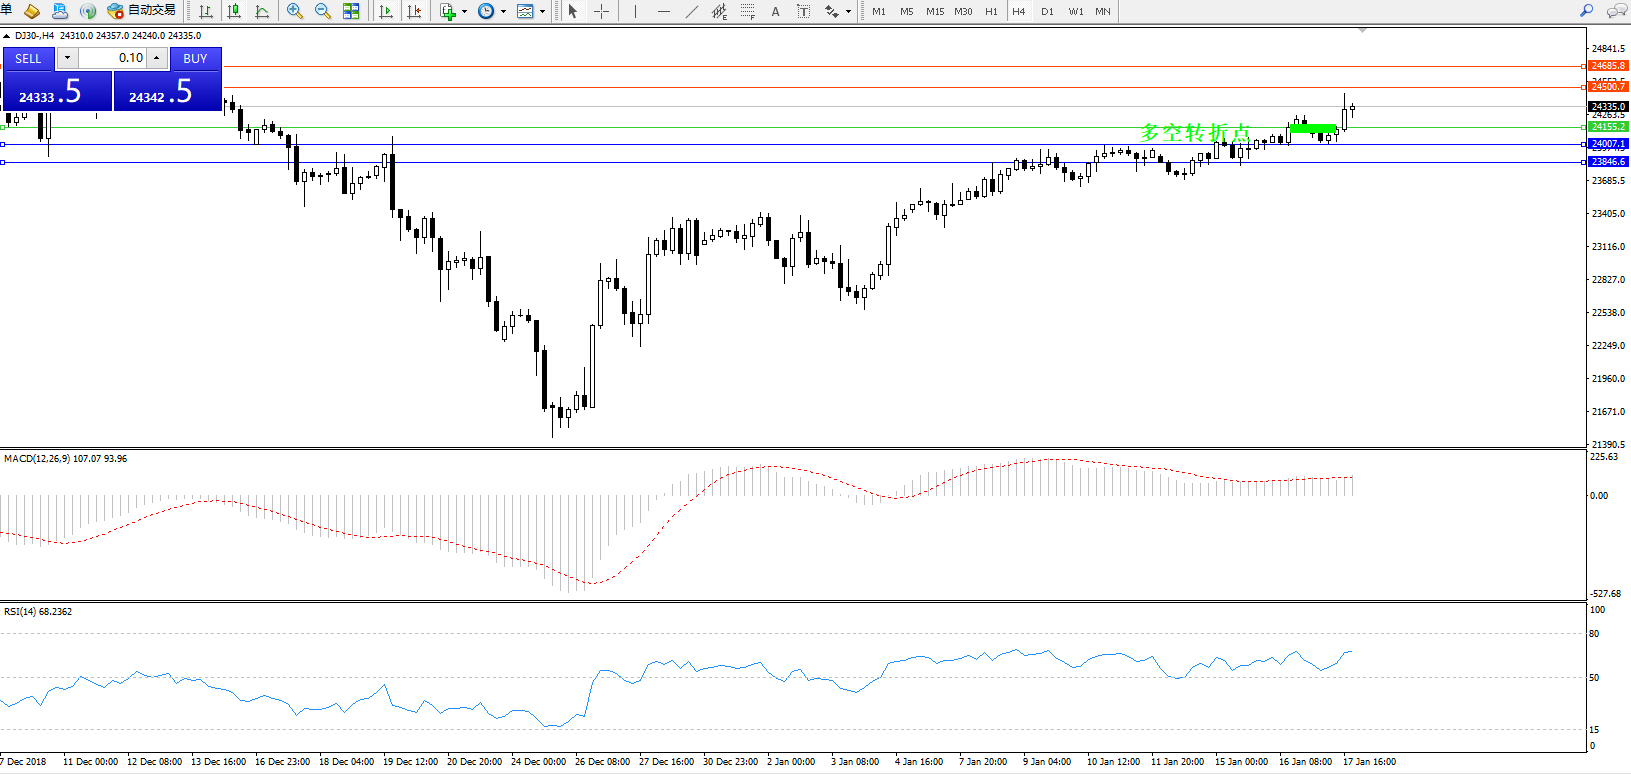1631x774 pixels.
Task: Click the green 多空转折点 marker bar
Action: 1312,129
